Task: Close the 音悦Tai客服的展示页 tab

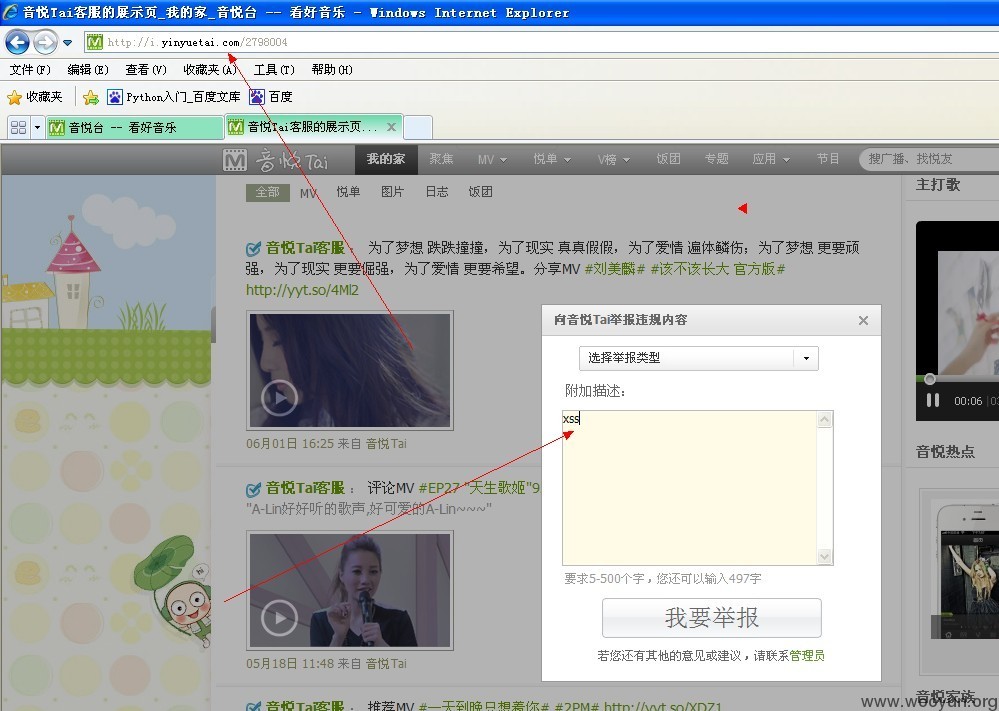Action: click(392, 127)
